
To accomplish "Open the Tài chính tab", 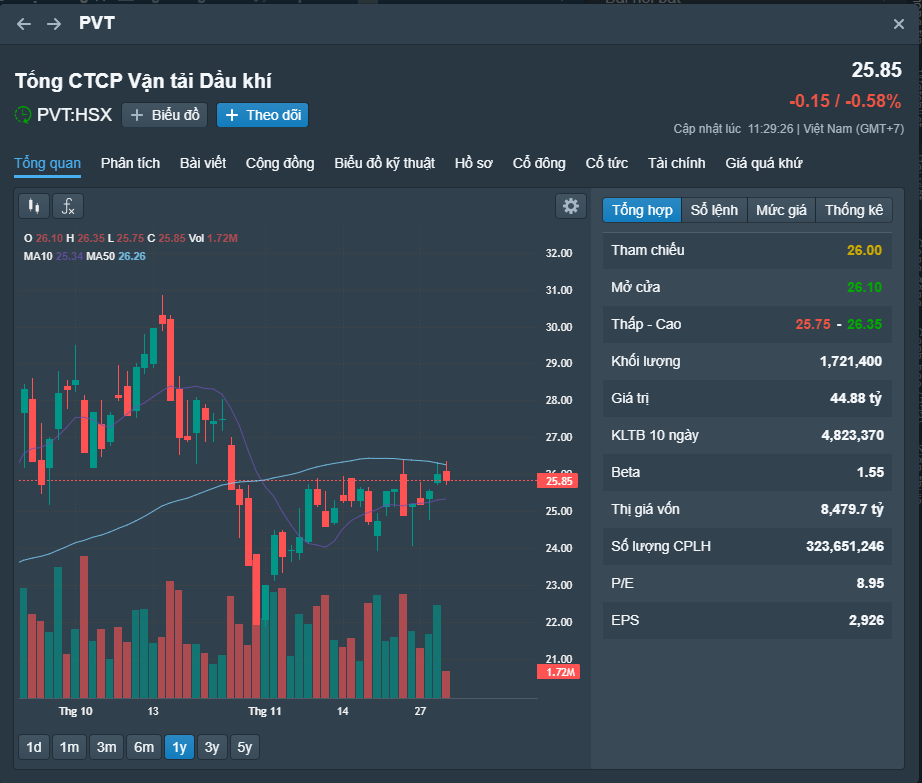I will click(x=677, y=163).
